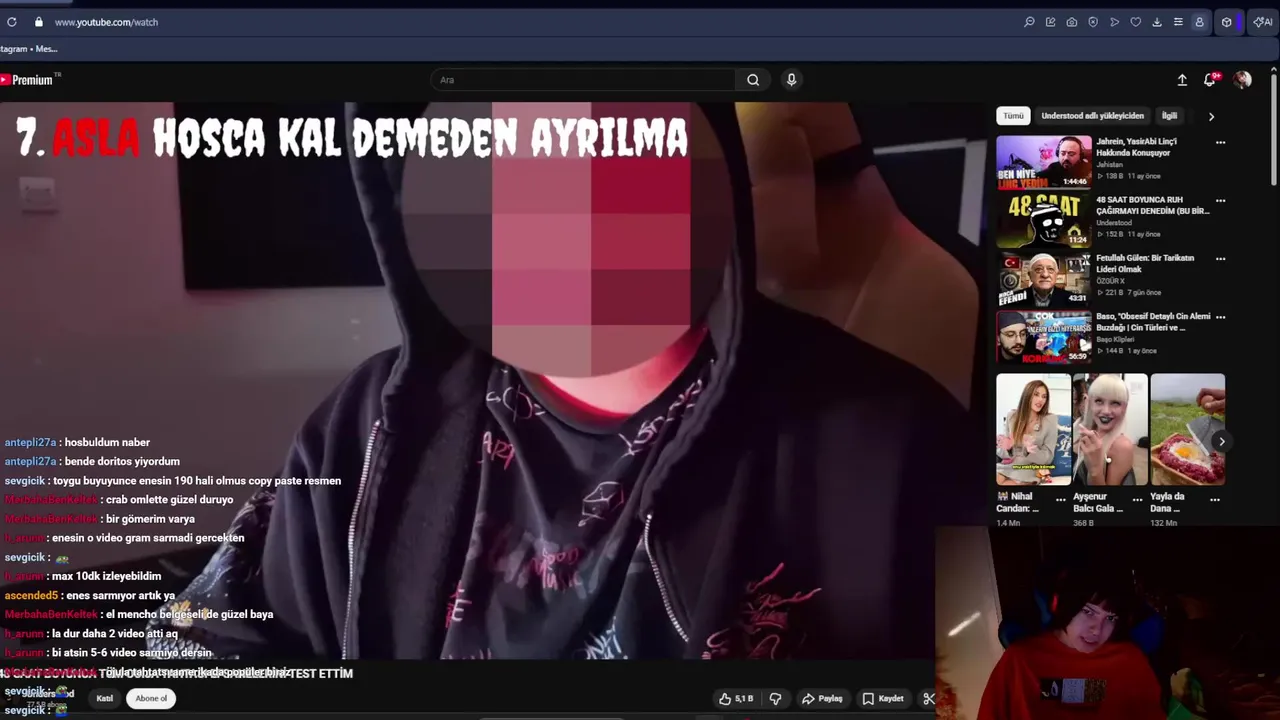Image resolution: width=1280 pixels, height=720 pixels.
Task: Open options for '48 SAAT BOYUNCA RUH' video
Action: [x=1220, y=201]
